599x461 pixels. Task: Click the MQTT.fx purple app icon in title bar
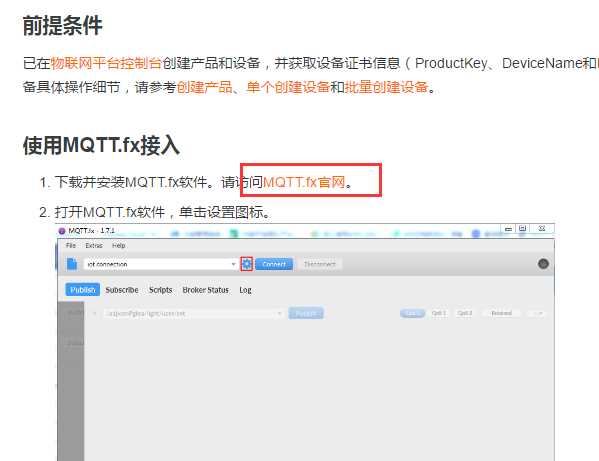coord(62,231)
